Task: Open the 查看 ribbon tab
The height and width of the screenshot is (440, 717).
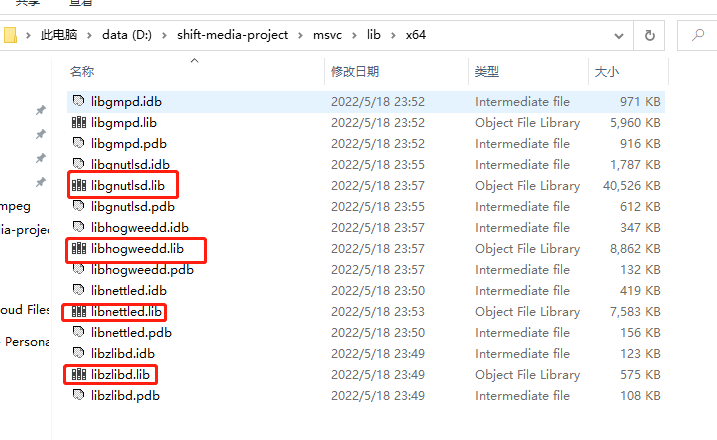Action: [x=82, y=3]
